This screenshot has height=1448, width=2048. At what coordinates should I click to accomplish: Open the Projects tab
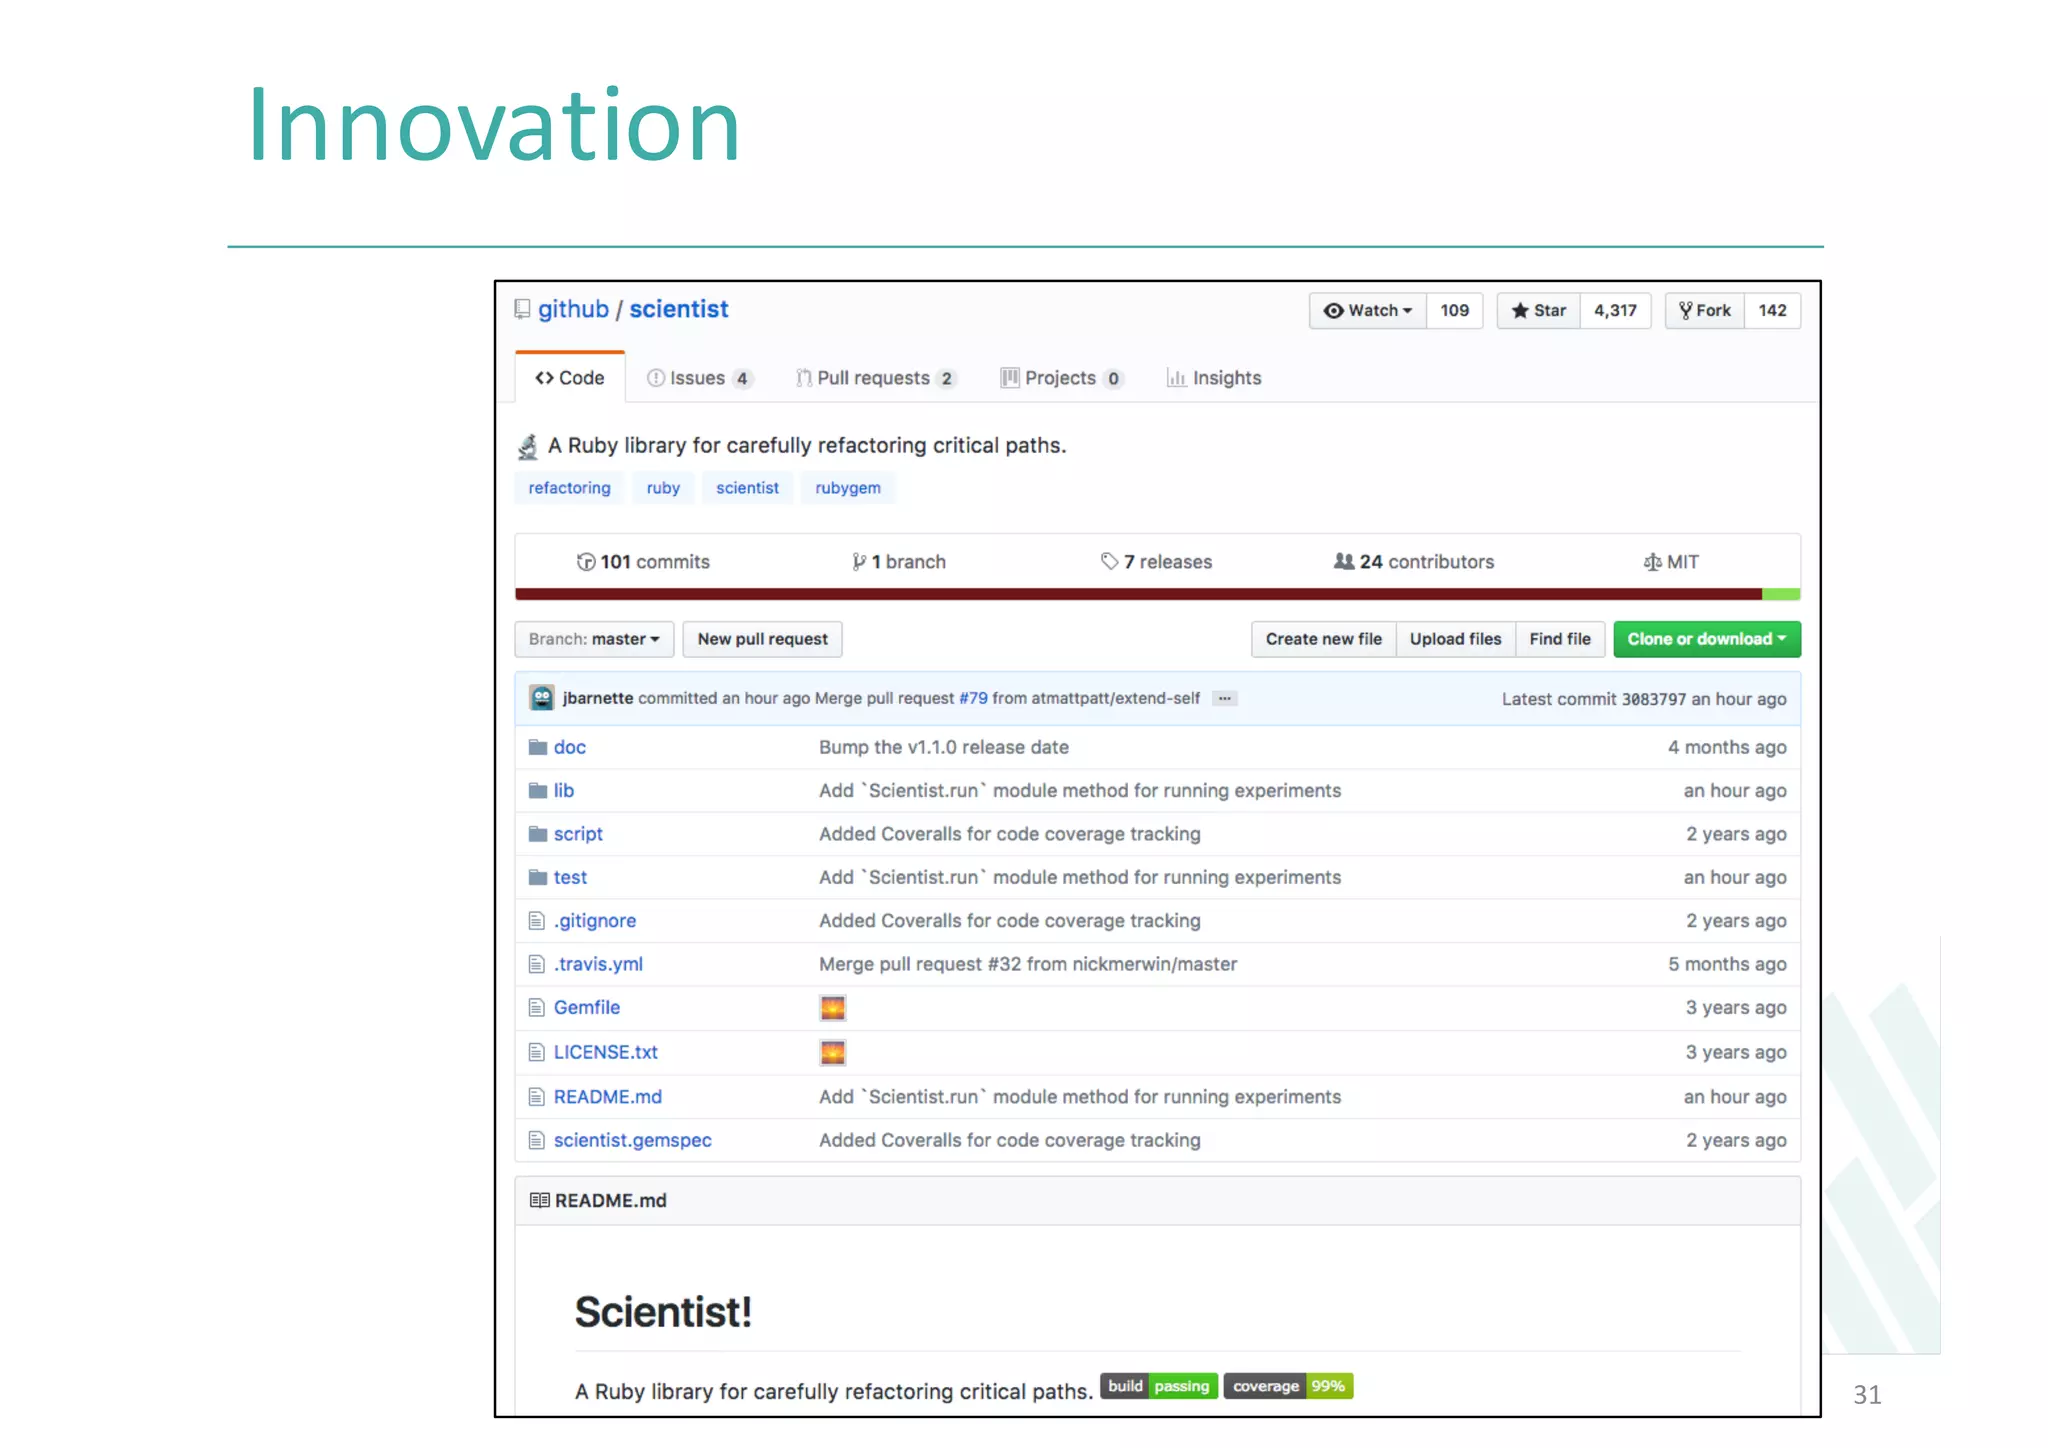(x=1062, y=378)
